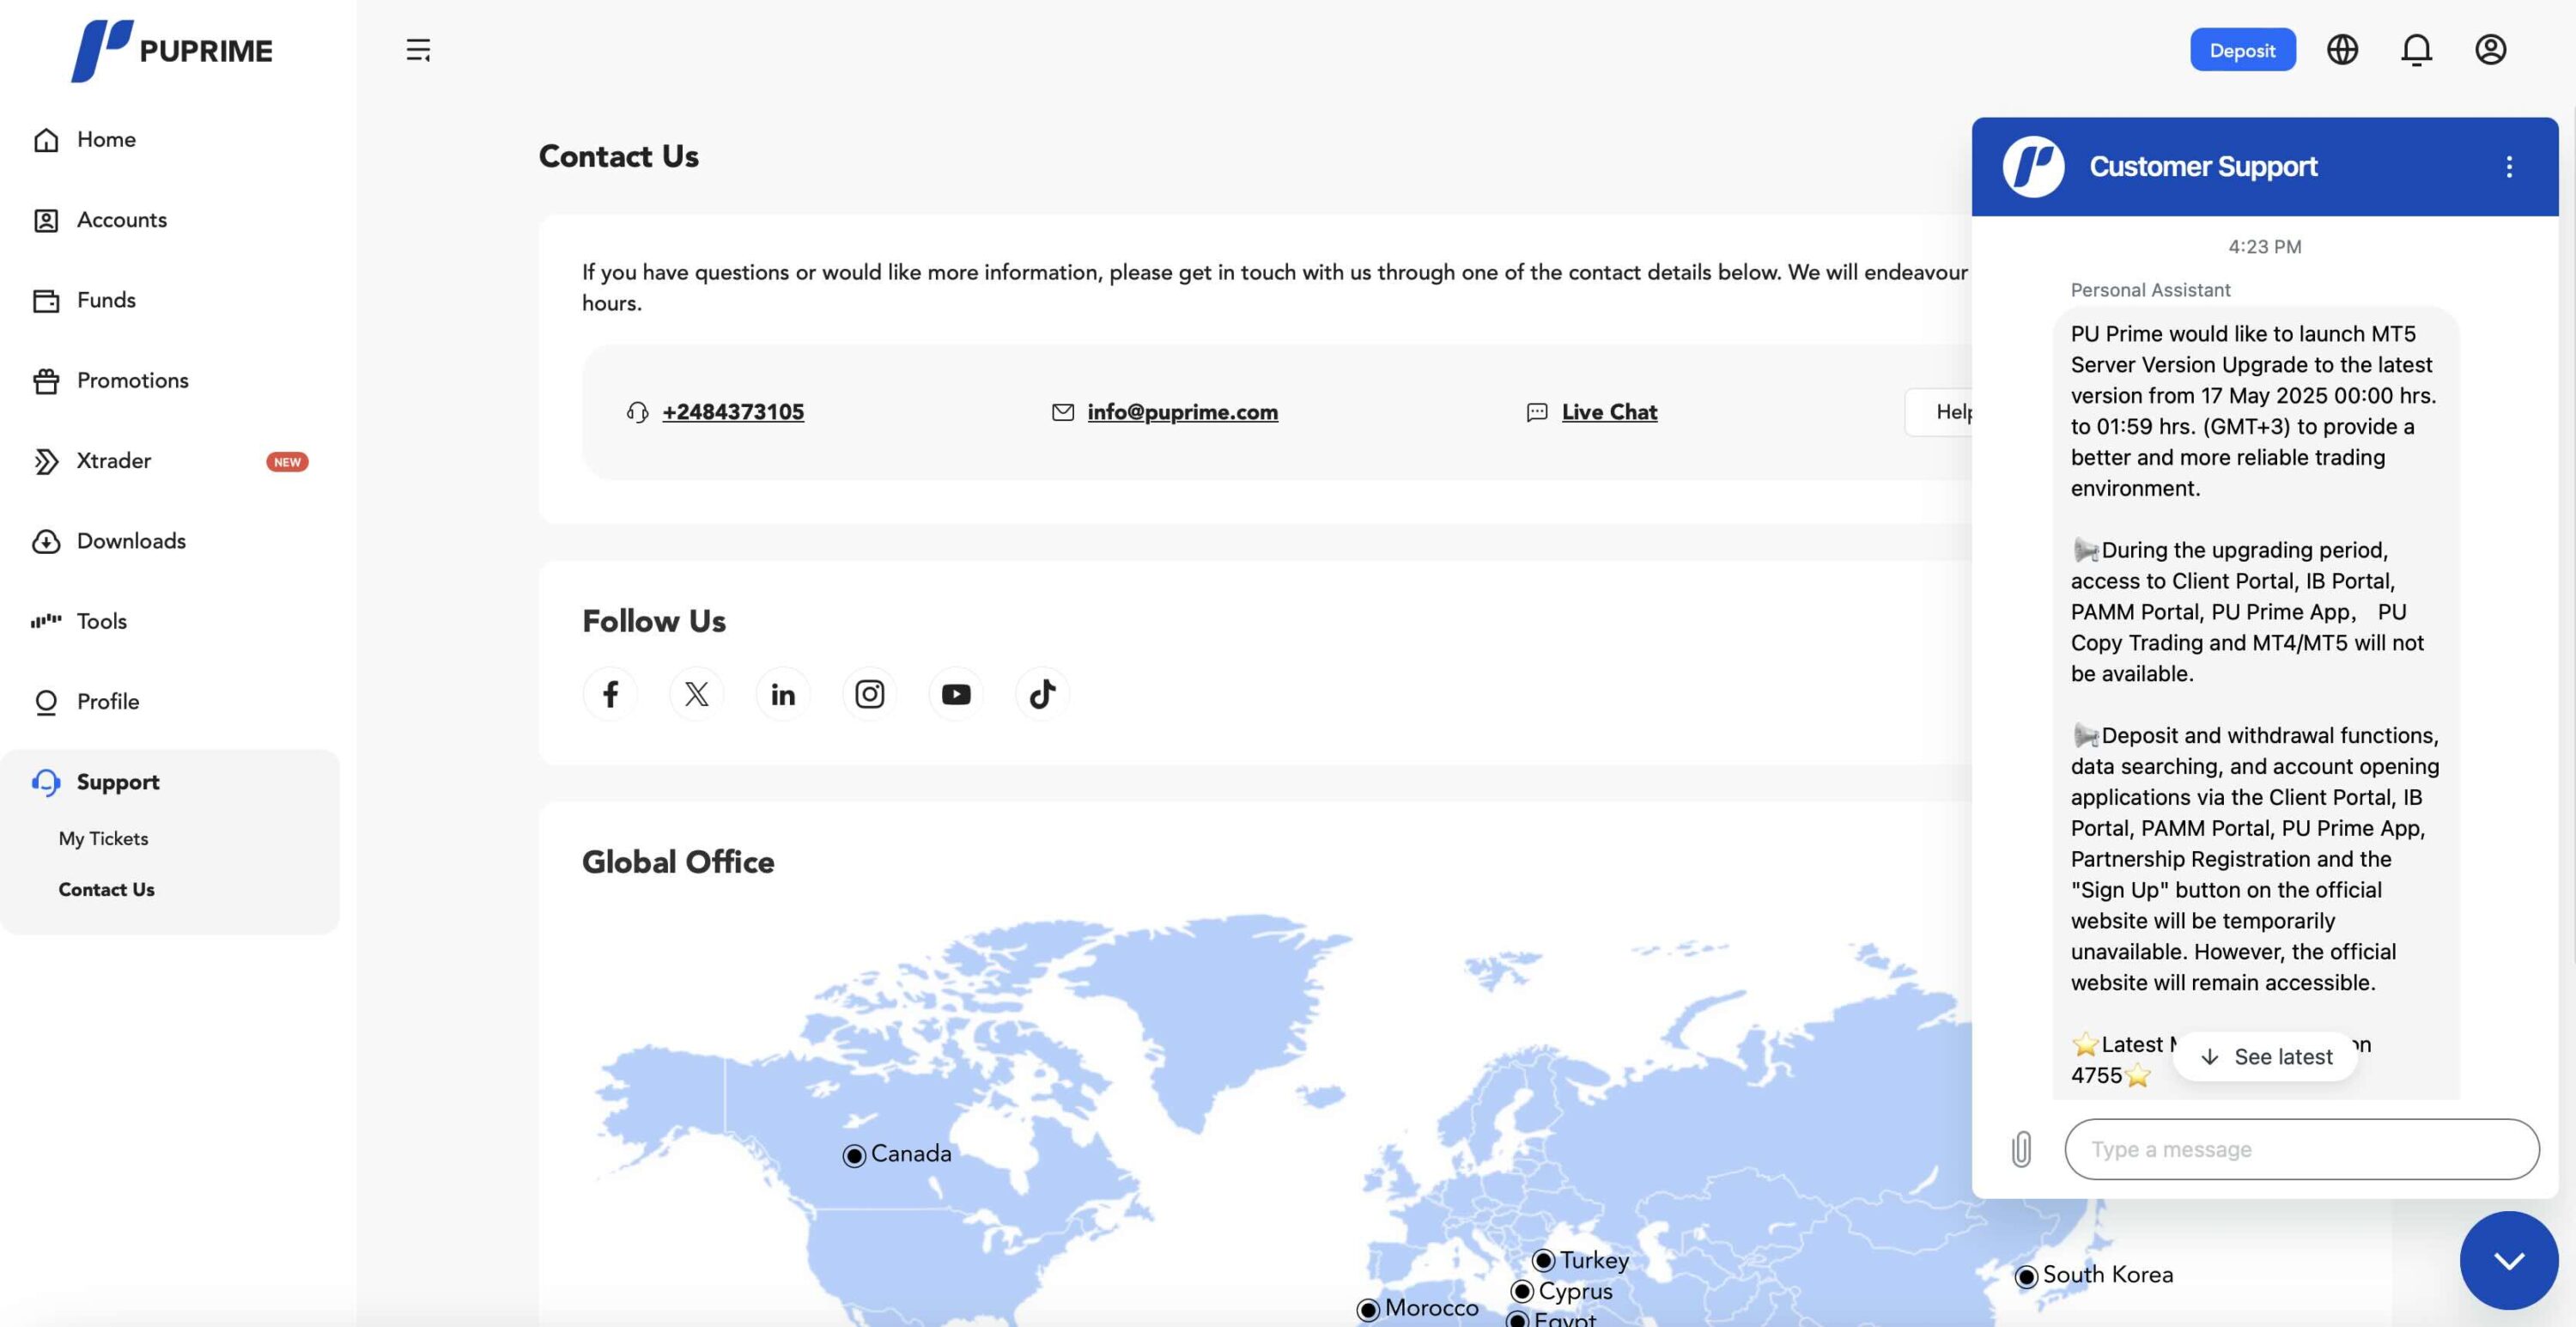The width and height of the screenshot is (2576, 1327).
Task: Click the PUPRIME logo
Action: [x=172, y=50]
